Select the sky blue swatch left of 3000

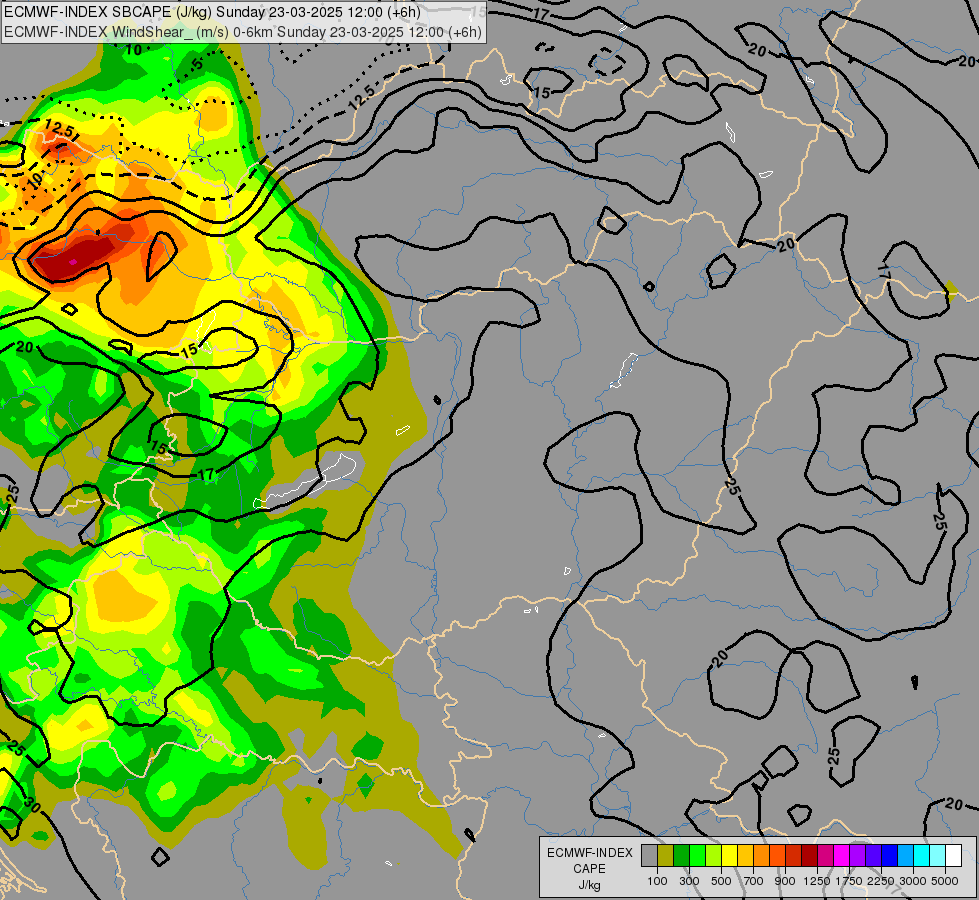(x=906, y=856)
